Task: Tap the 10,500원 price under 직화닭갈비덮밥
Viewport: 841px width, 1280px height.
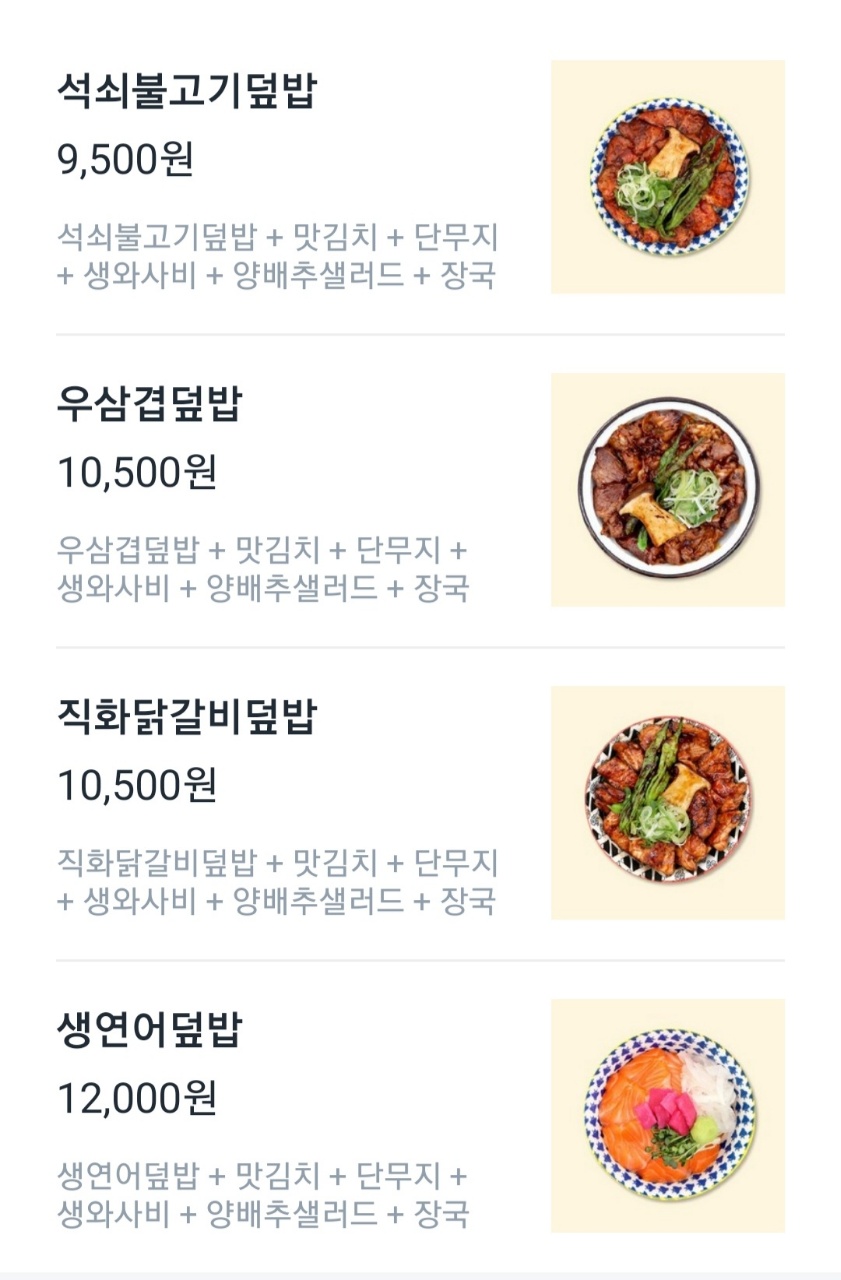Action: (x=137, y=786)
